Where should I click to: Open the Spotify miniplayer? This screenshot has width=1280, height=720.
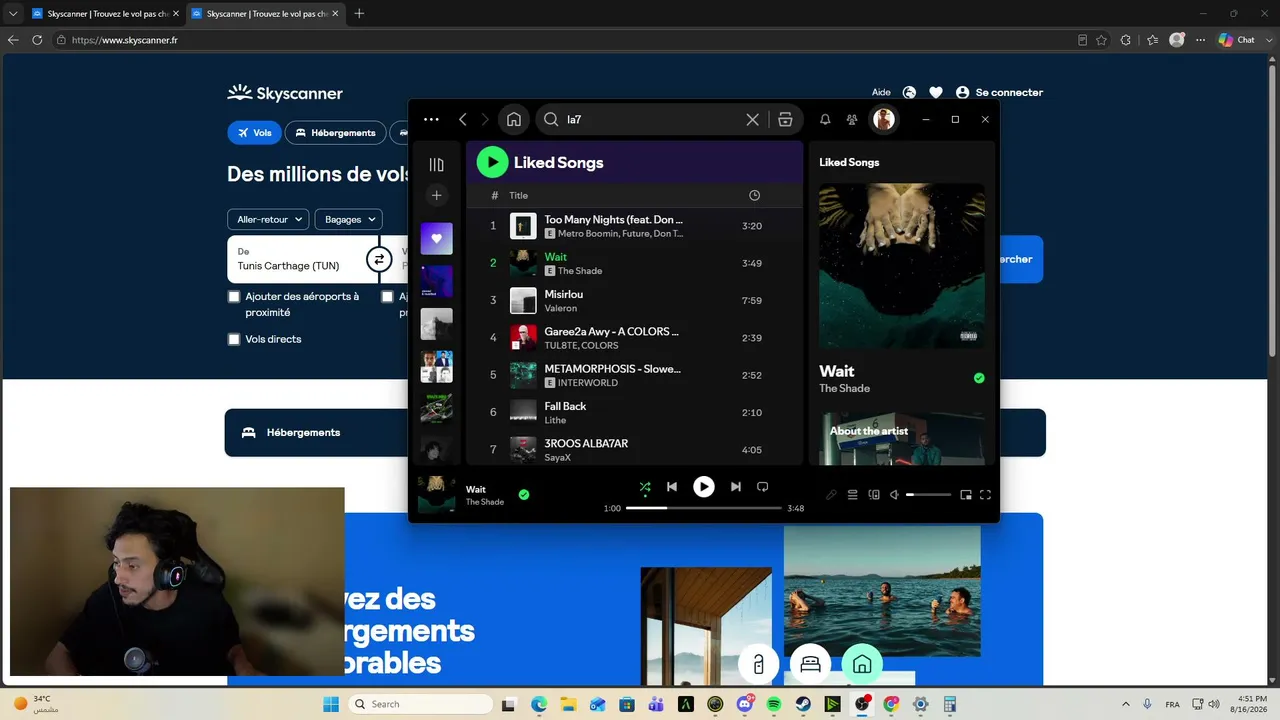click(x=966, y=495)
